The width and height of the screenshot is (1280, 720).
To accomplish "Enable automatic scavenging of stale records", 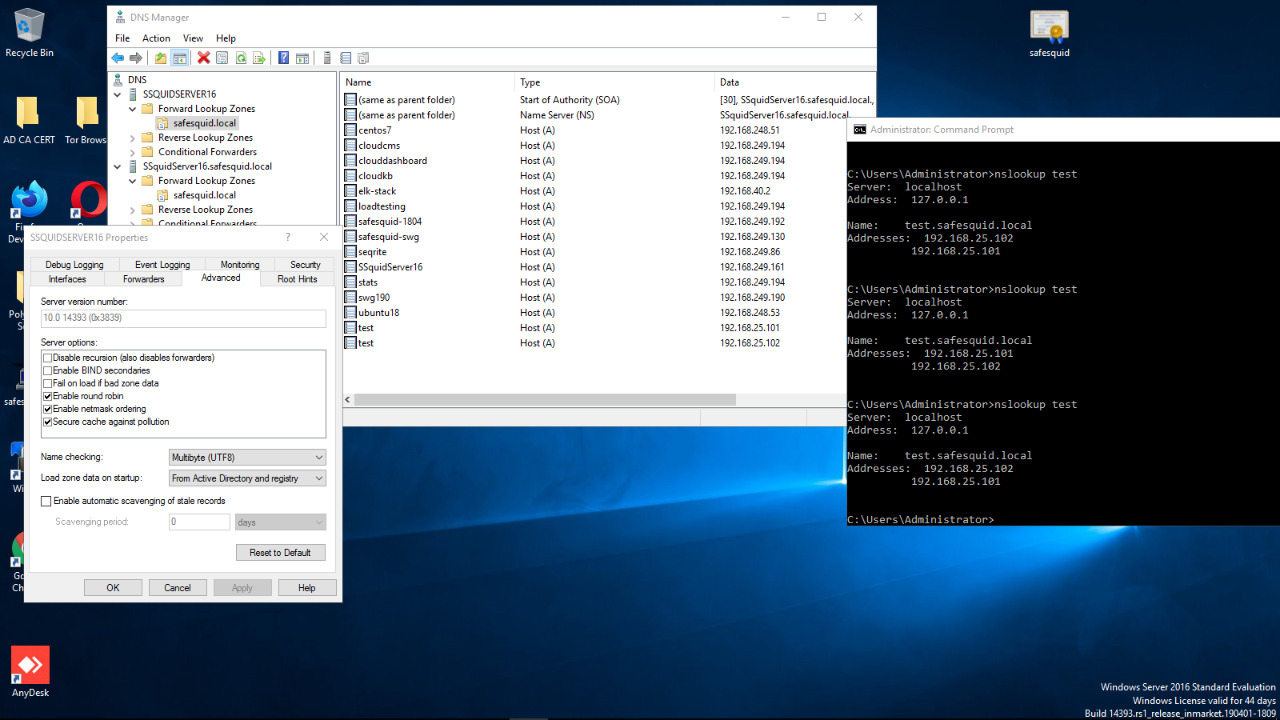I will coord(46,501).
